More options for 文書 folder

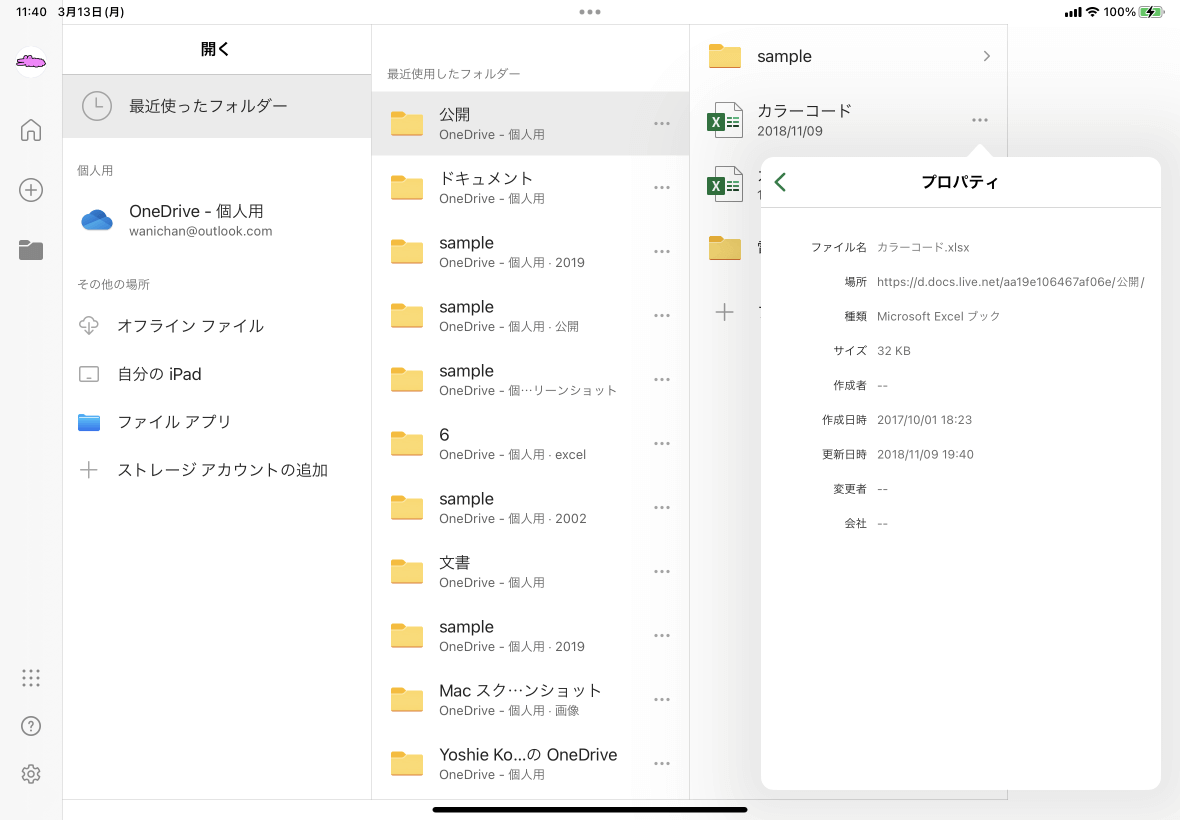[661, 571]
